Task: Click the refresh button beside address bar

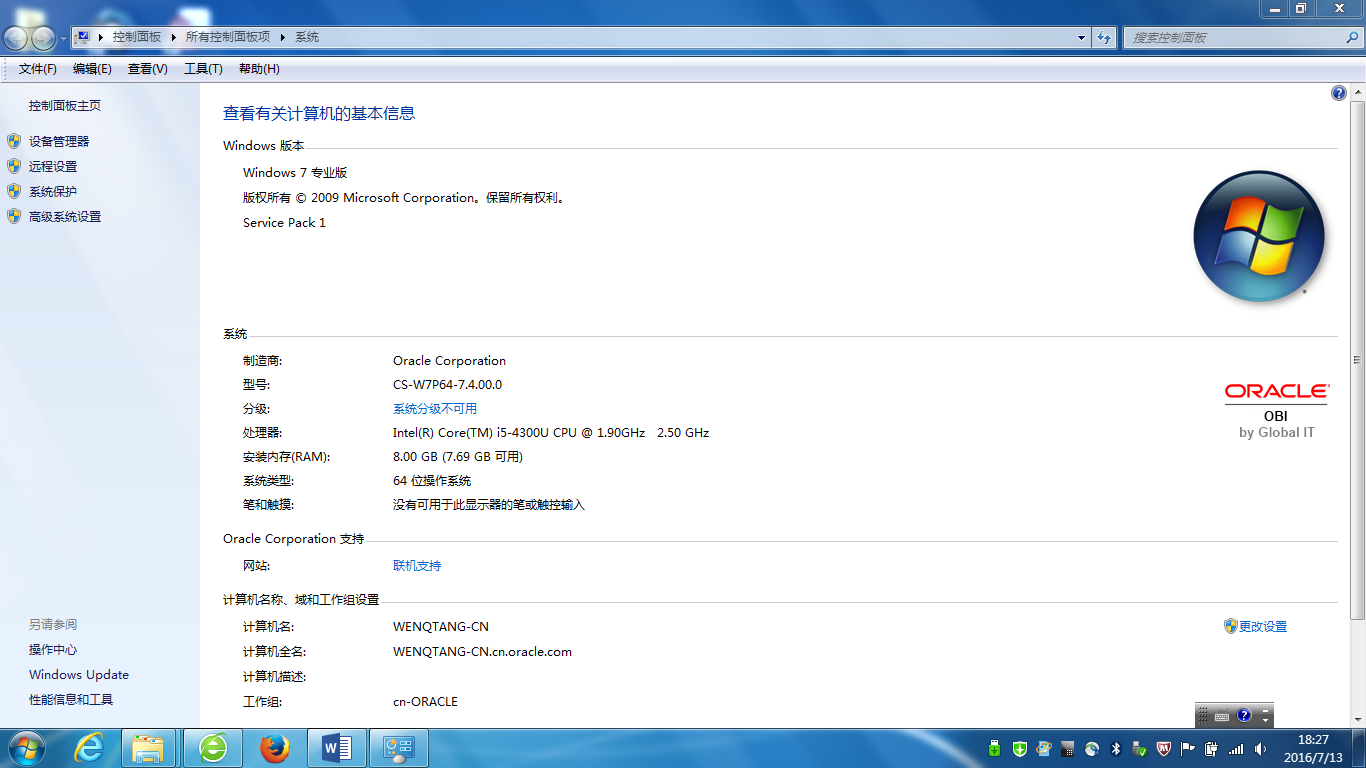Action: point(1104,37)
